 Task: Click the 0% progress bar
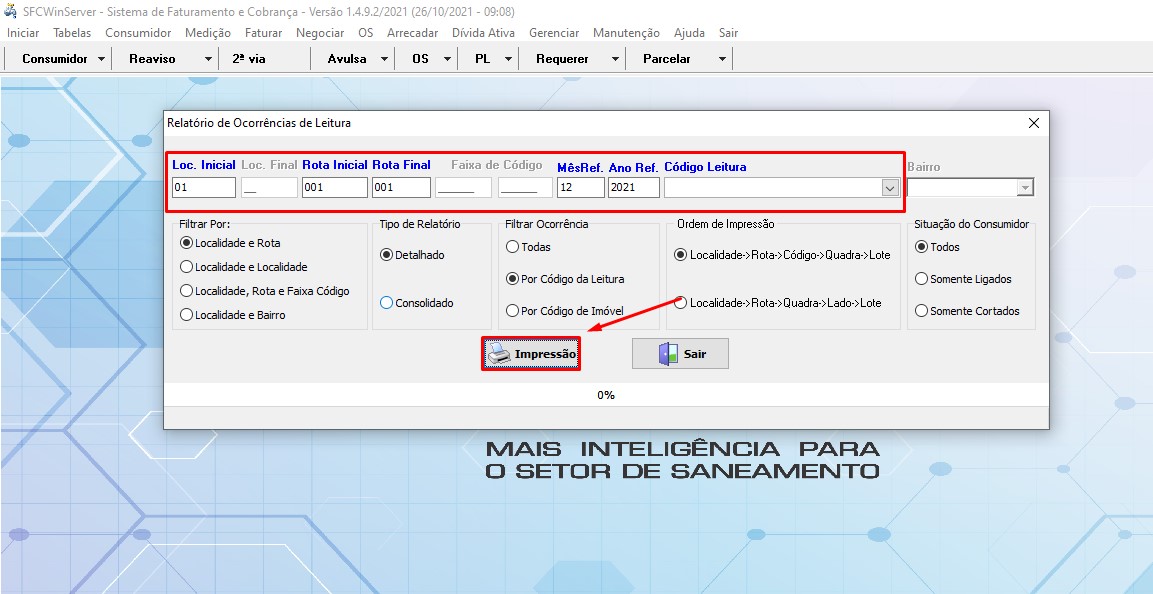[605, 395]
